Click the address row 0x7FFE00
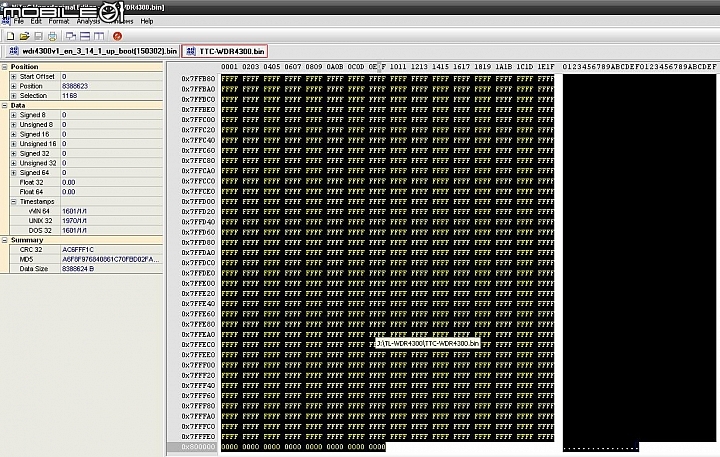 pos(198,283)
